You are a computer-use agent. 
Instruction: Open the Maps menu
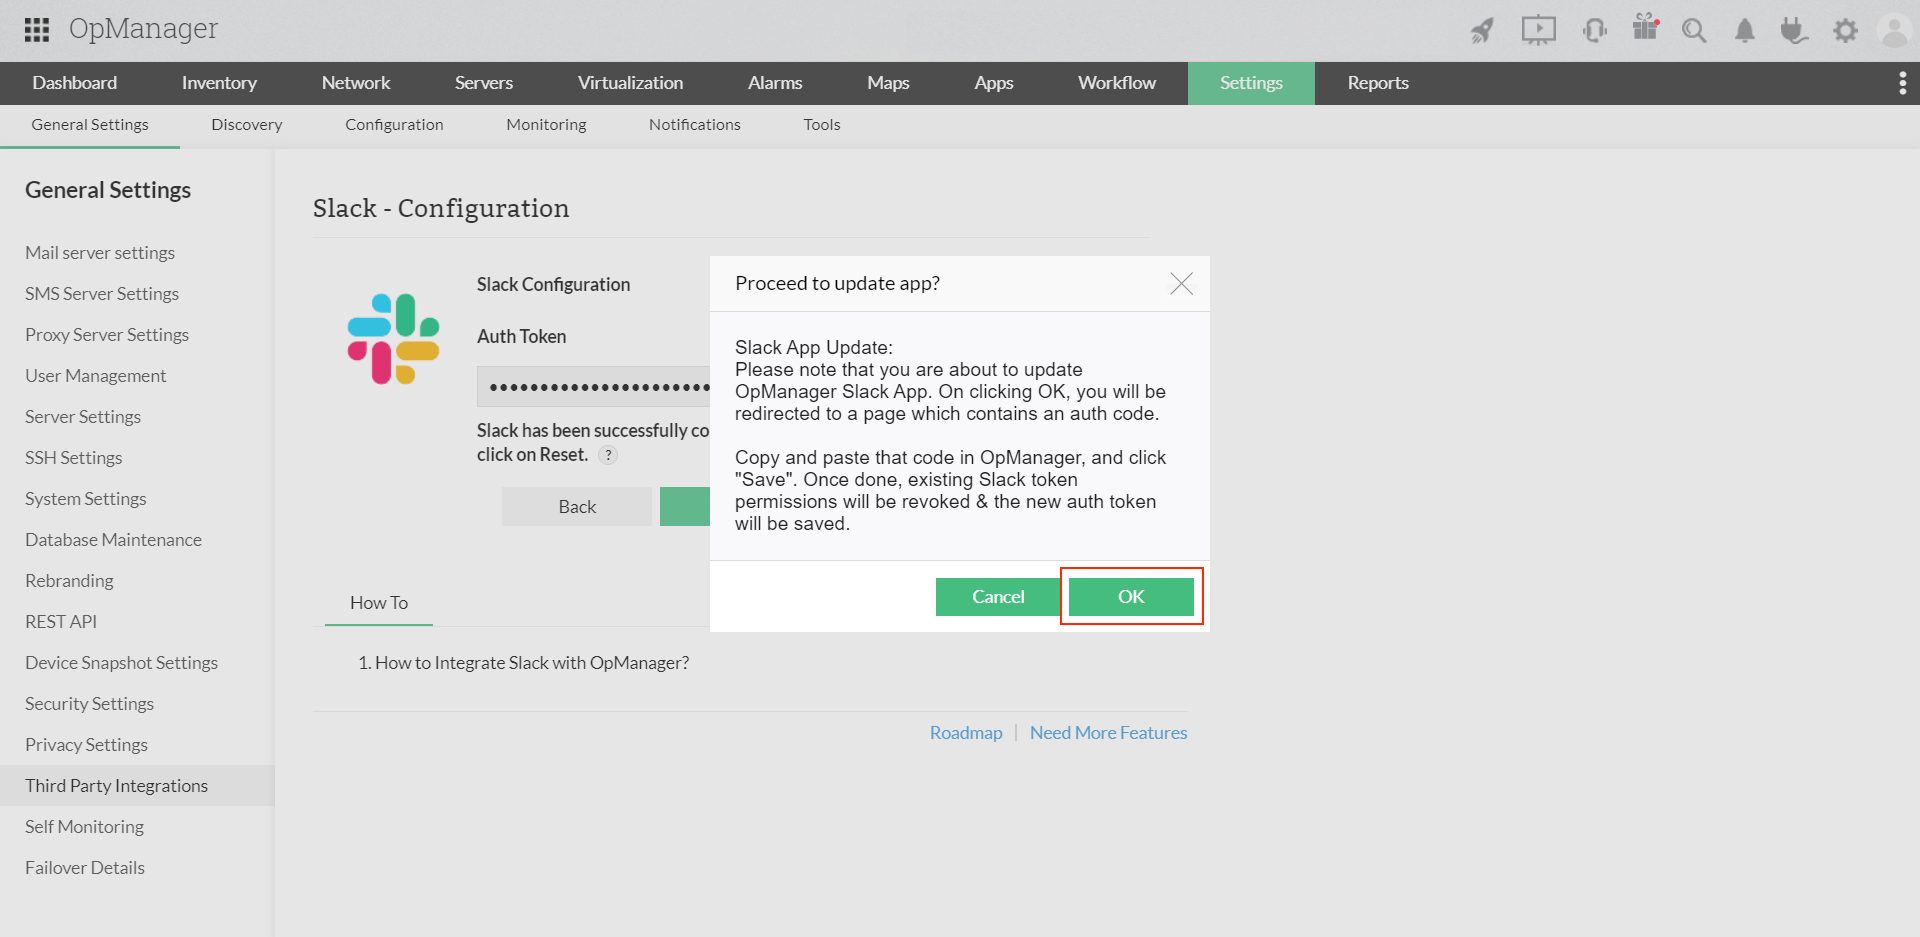888,83
